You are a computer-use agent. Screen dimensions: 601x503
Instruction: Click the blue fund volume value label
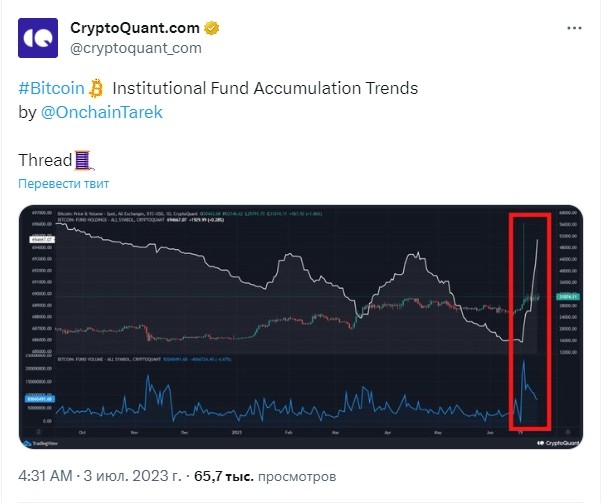click(40, 399)
